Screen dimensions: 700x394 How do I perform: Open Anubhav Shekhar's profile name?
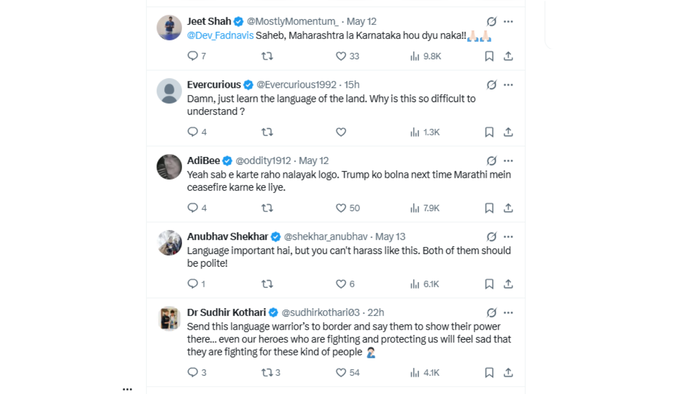point(227,236)
